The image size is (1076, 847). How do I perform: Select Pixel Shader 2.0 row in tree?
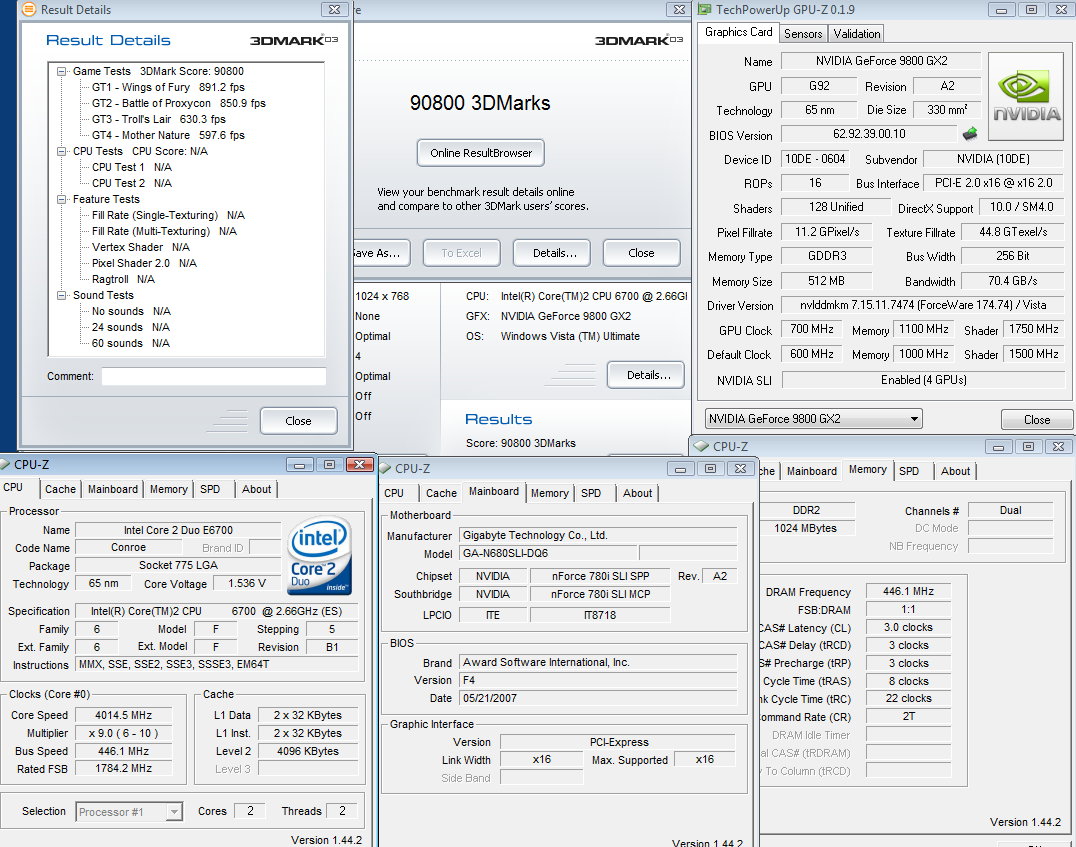coord(144,264)
